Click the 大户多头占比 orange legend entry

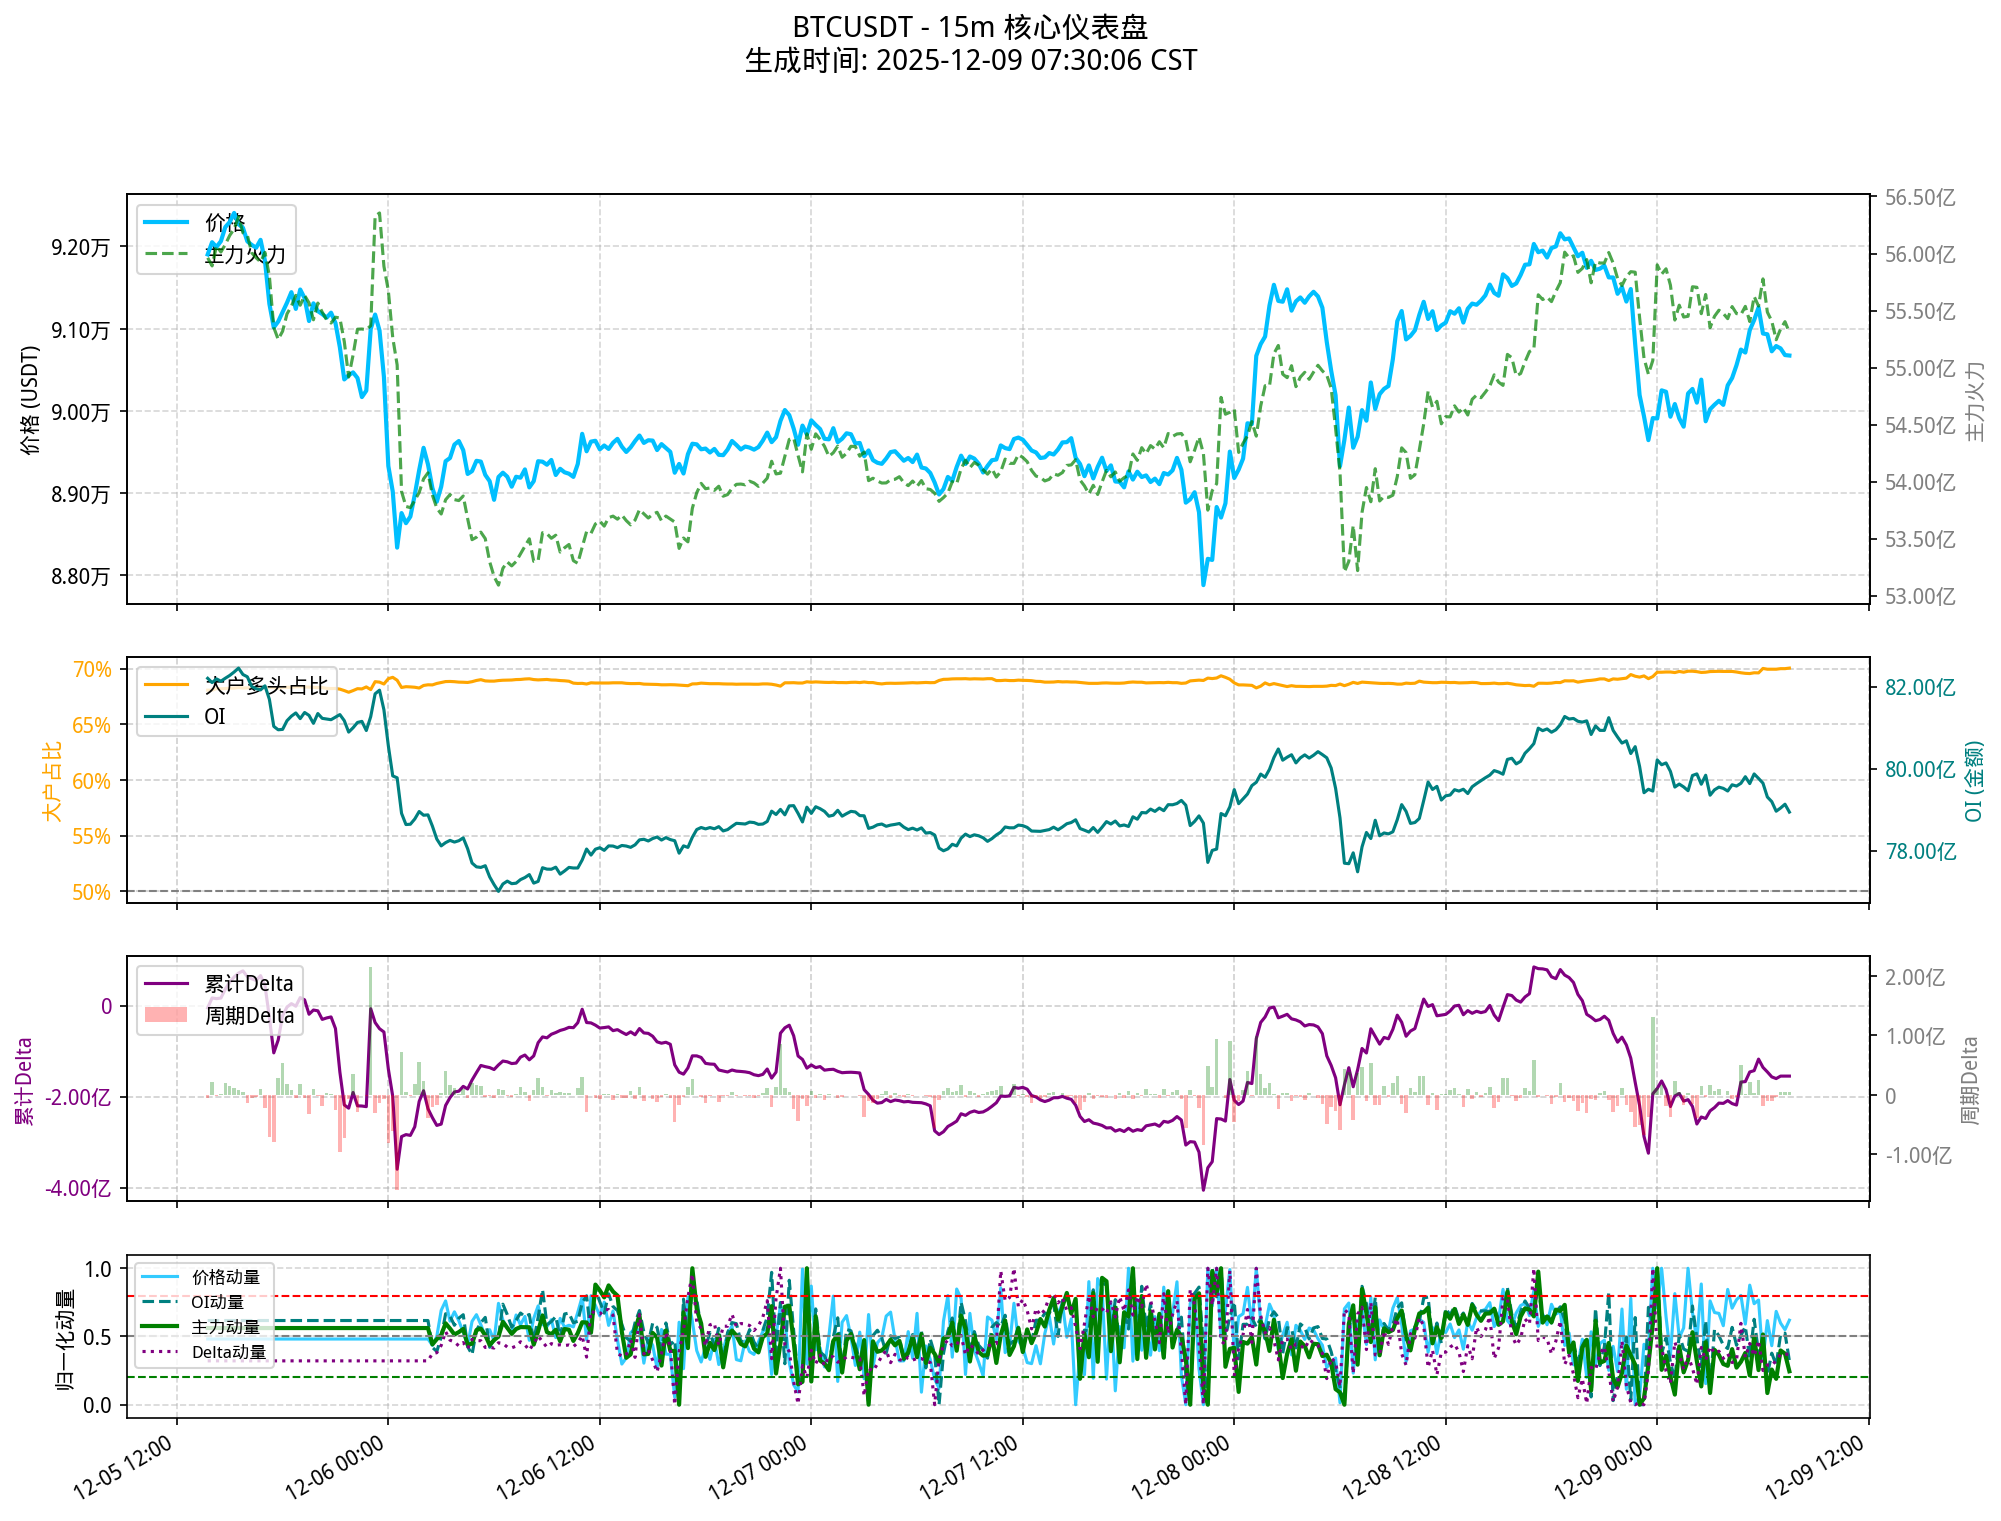pos(266,685)
